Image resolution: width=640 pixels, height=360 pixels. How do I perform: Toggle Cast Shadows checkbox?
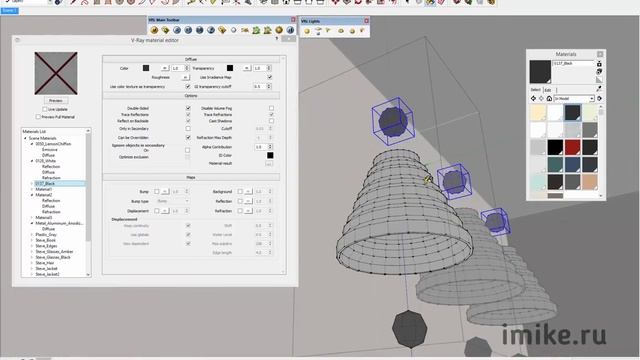point(271,121)
